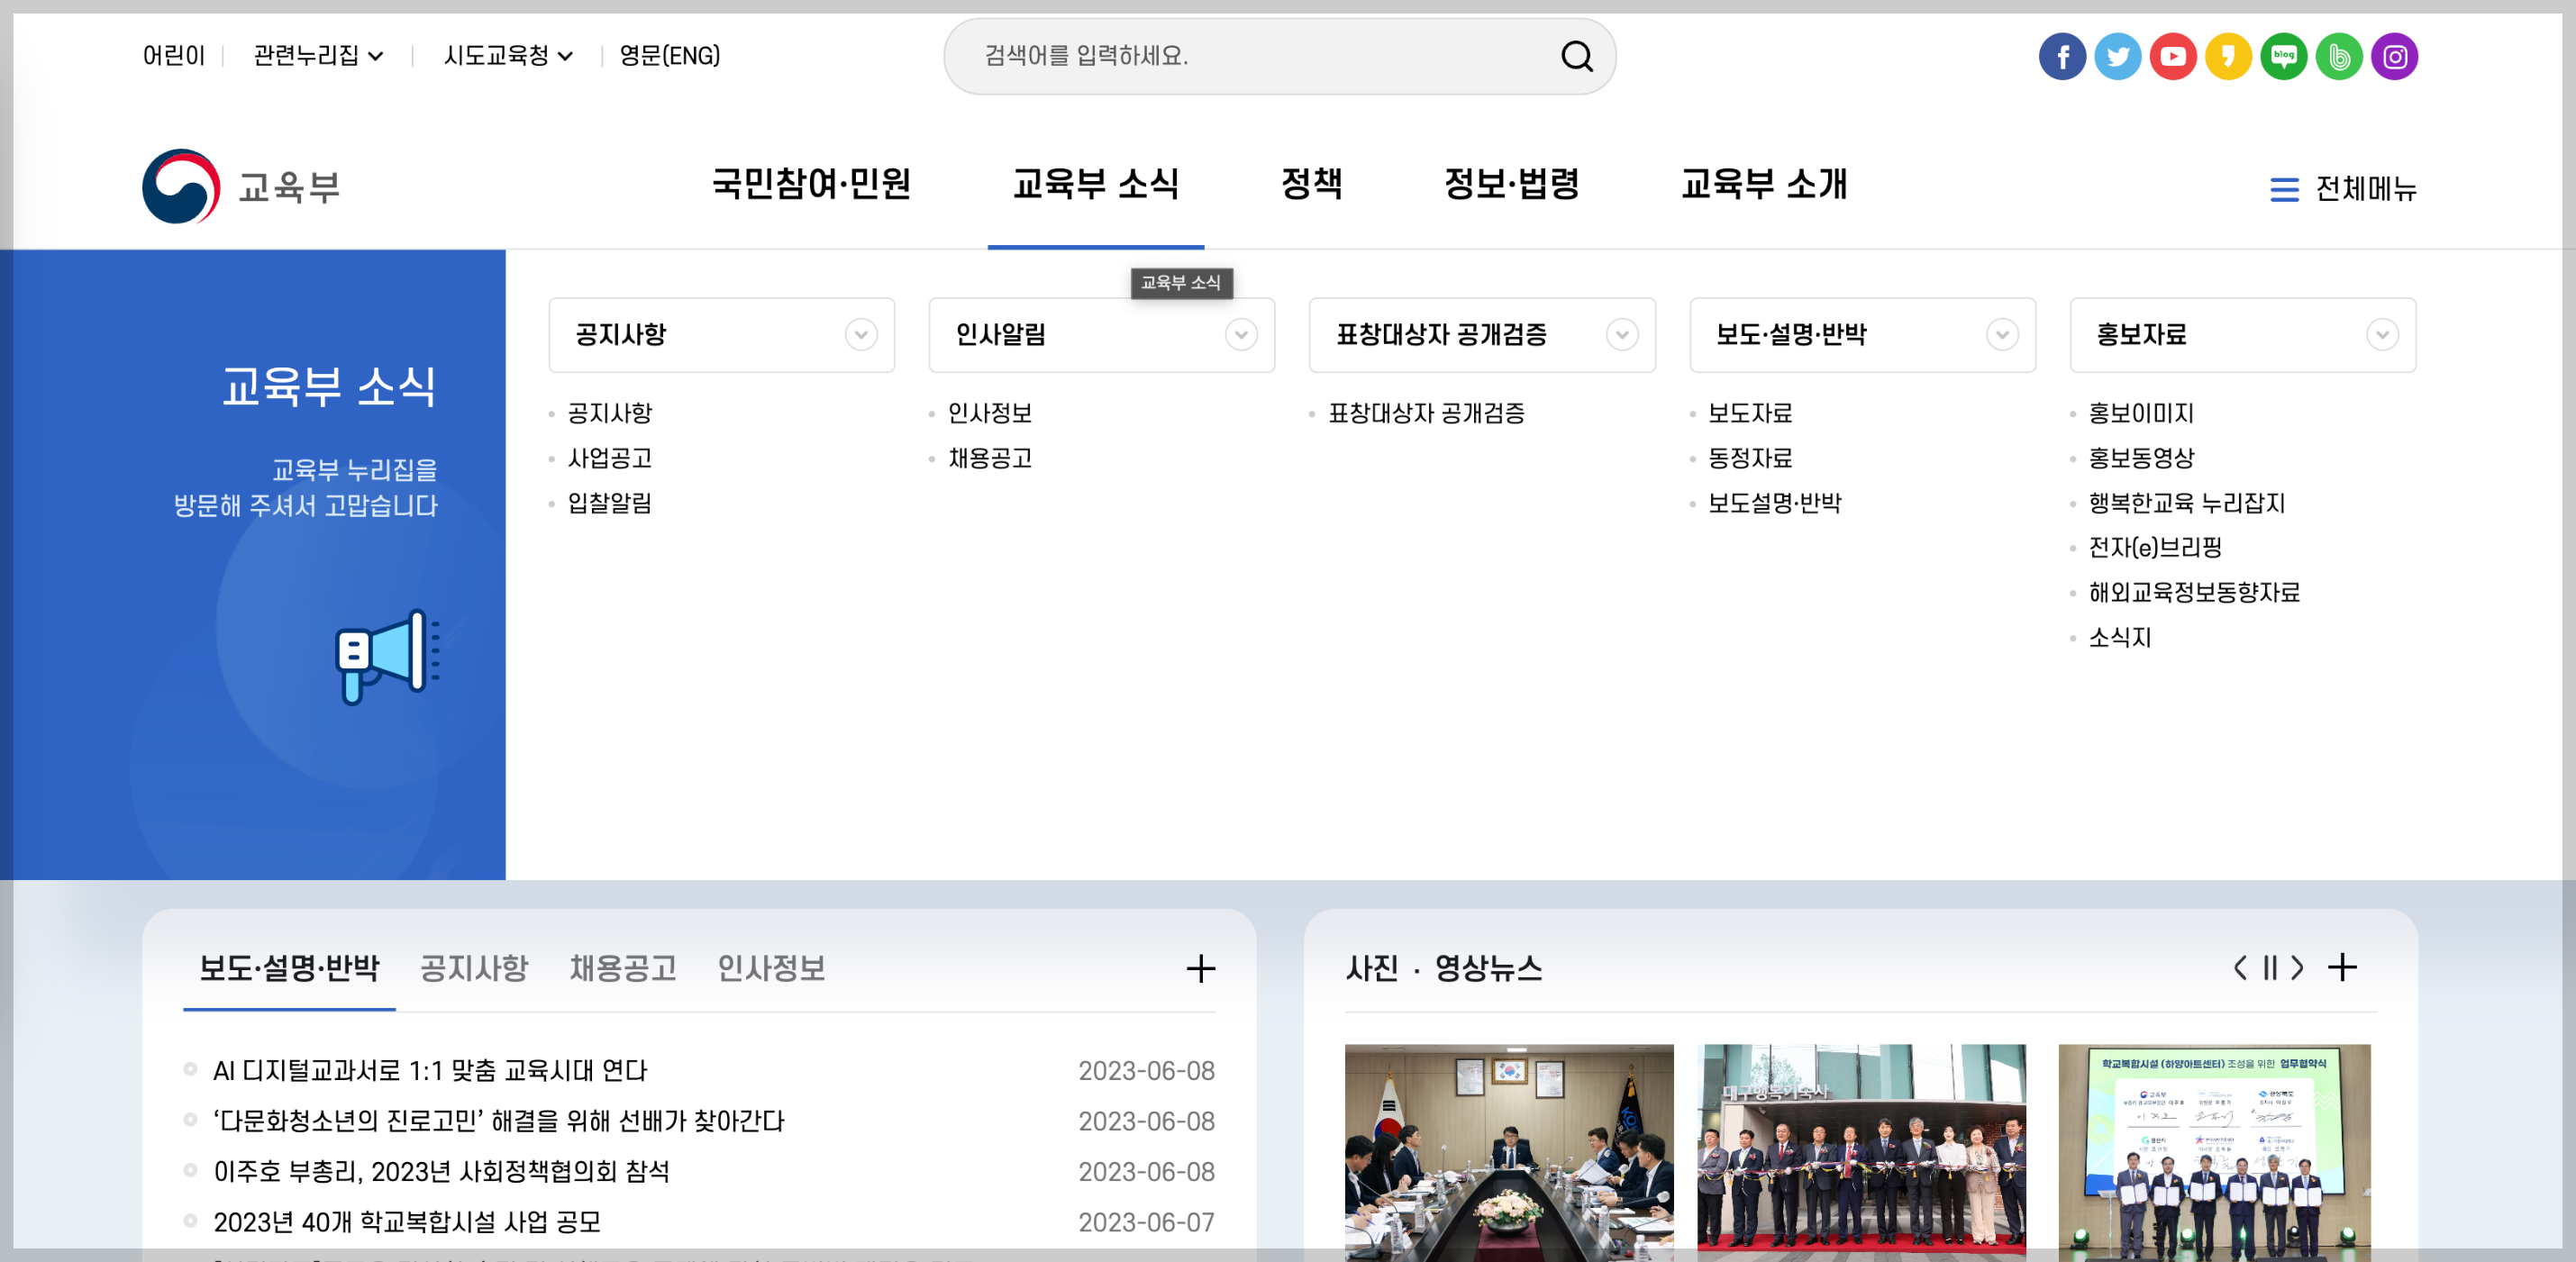Viewport: 2576px width, 1262px height.
Task: Open the 홍보동영상 submenu link
Action: click(x=2140, y=458)
